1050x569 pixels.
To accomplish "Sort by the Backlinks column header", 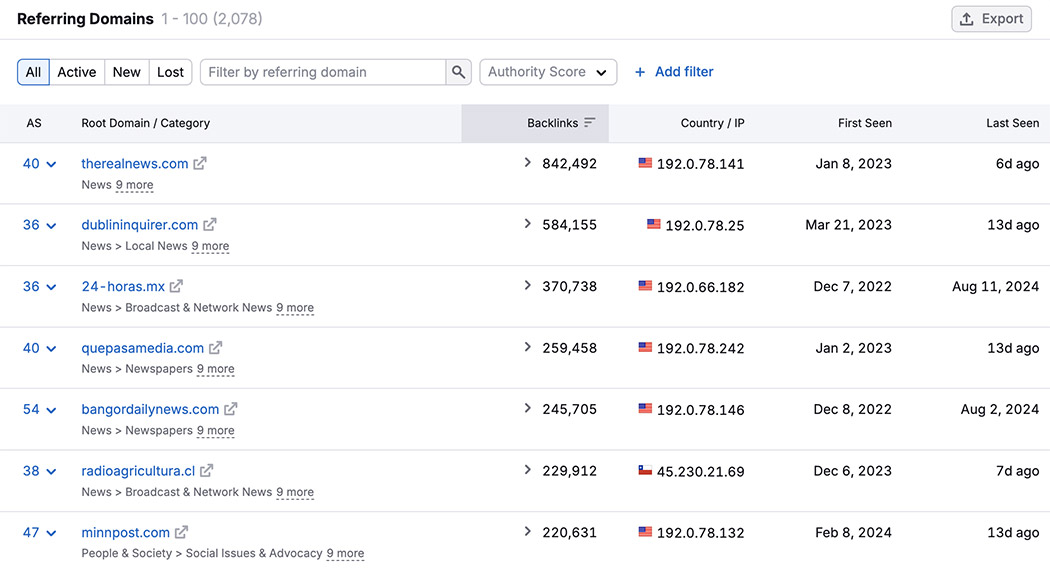I will pos(535,123).
